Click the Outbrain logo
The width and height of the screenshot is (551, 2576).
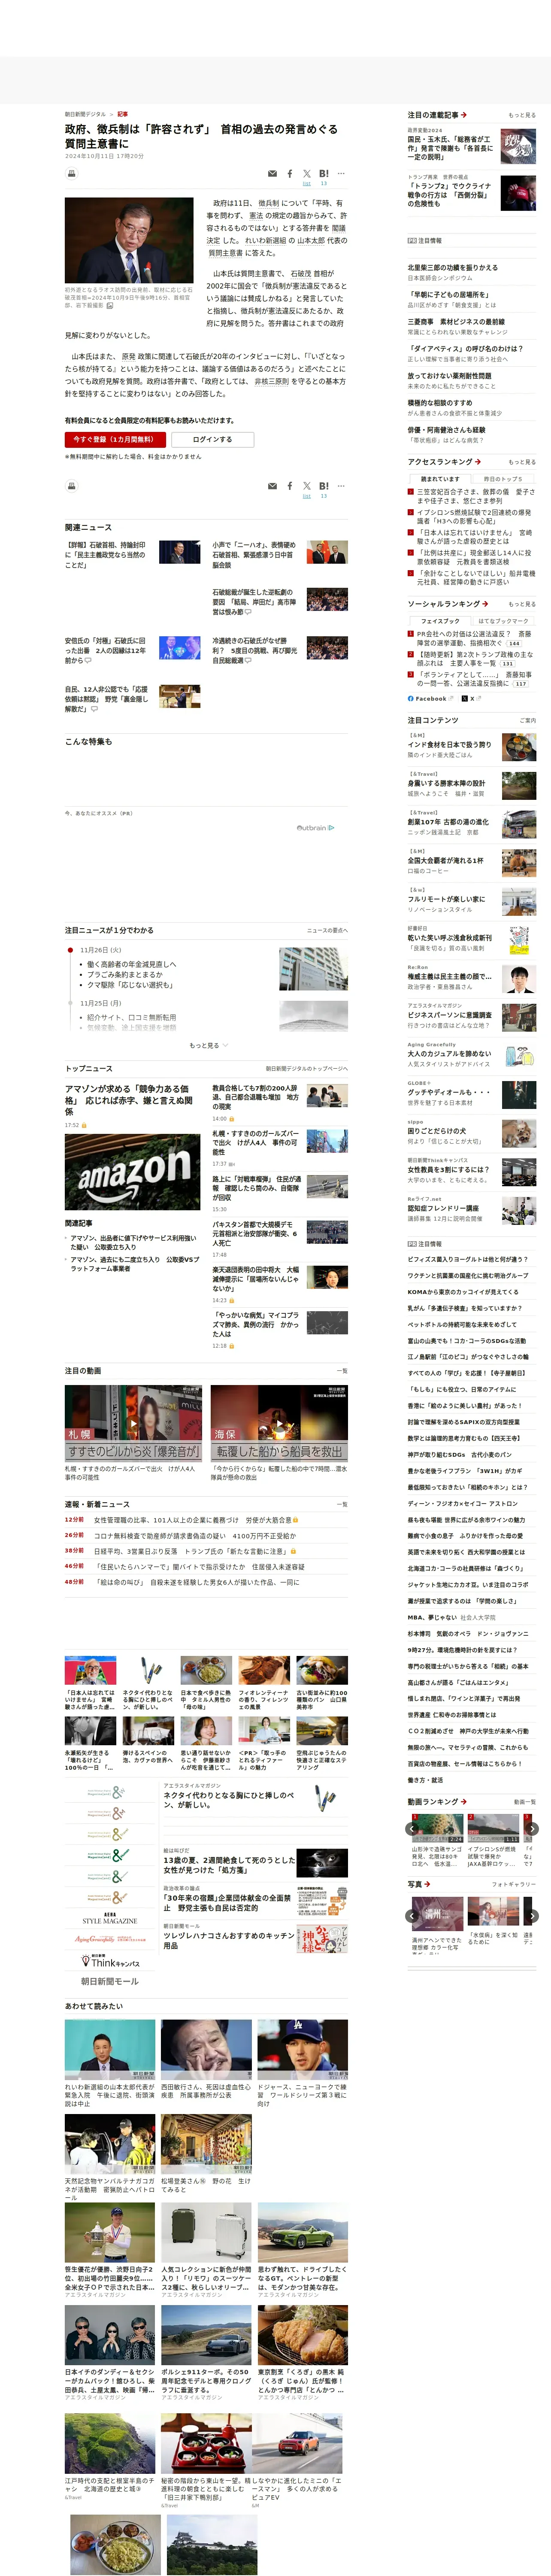point(316,828)
